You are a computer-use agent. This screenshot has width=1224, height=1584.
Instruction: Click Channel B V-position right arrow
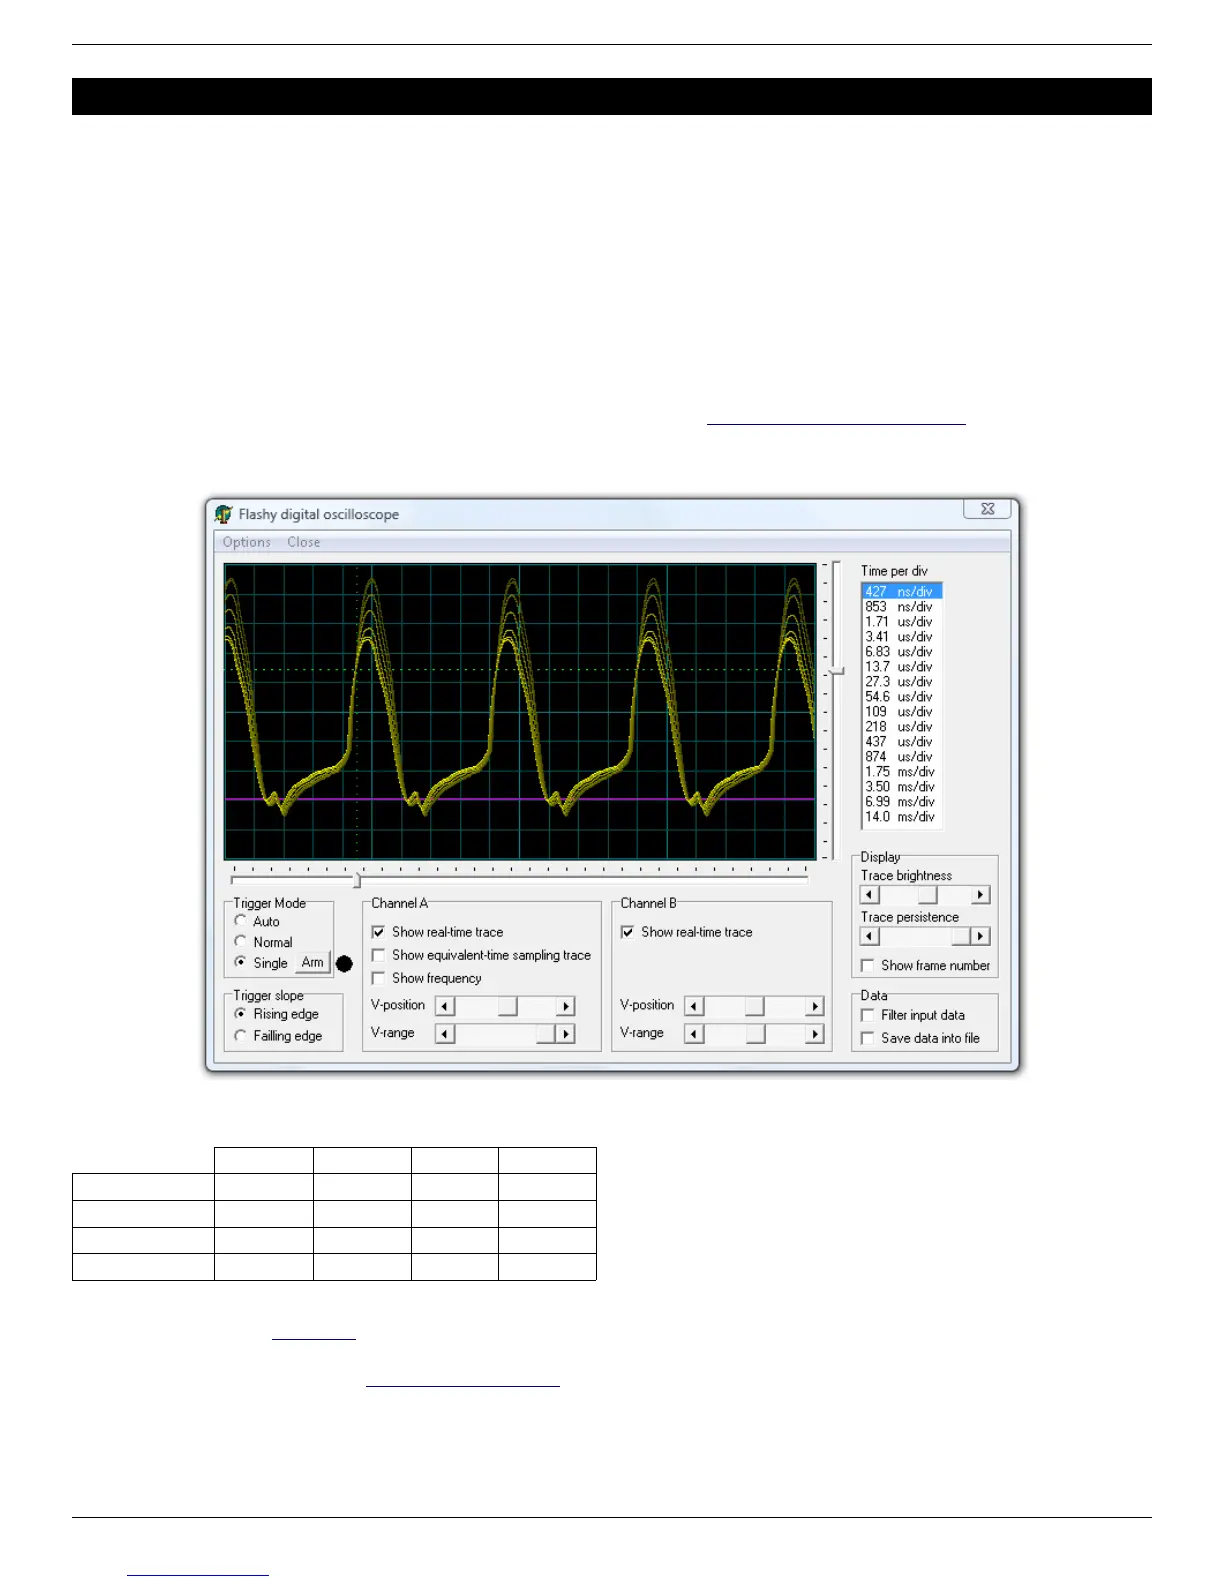(815, 1006)
